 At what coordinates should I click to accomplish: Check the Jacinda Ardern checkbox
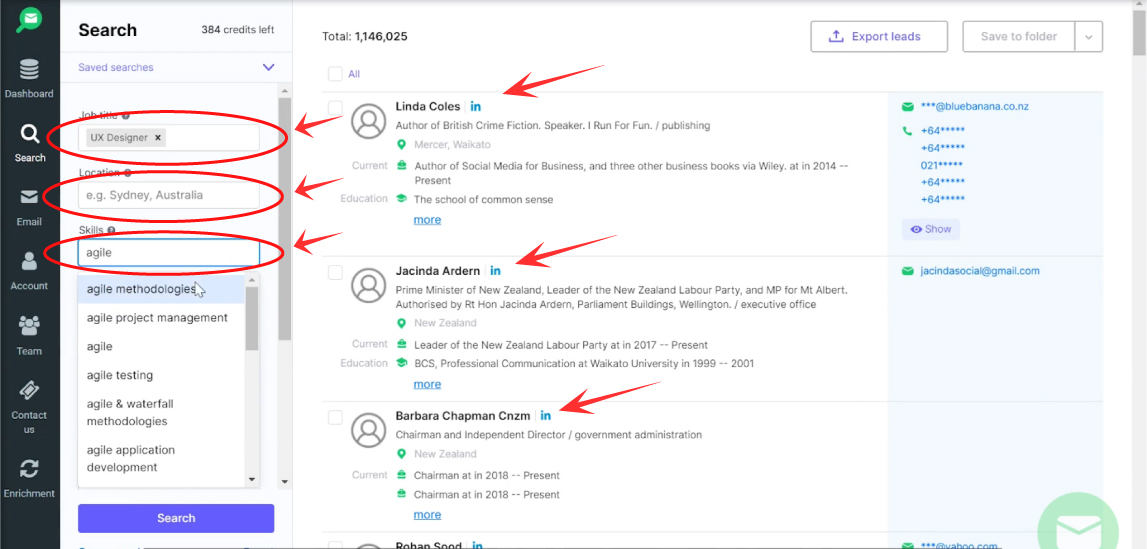point(335,273)
